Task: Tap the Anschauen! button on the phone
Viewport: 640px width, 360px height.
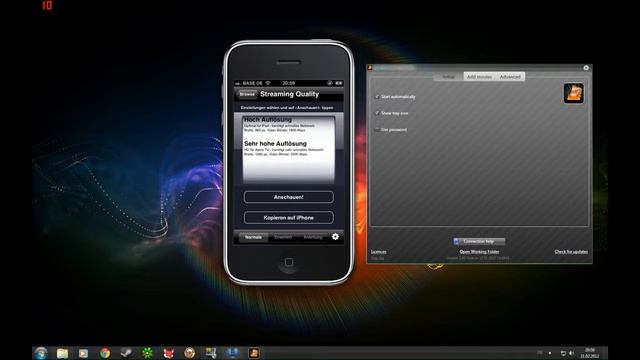Action: click(x=289, y=197)
